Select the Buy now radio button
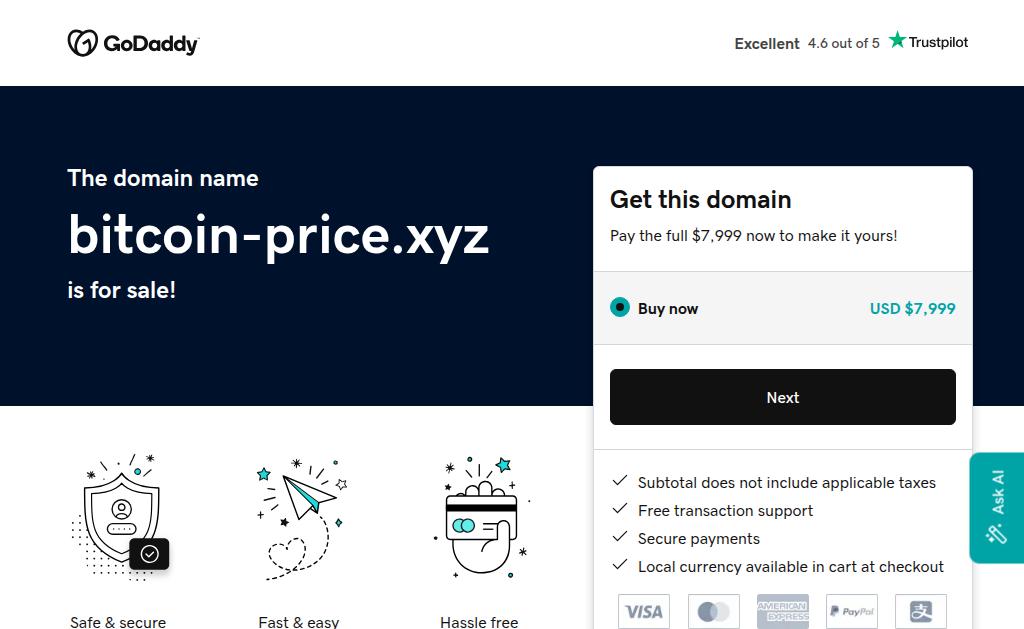 [620, 307]
